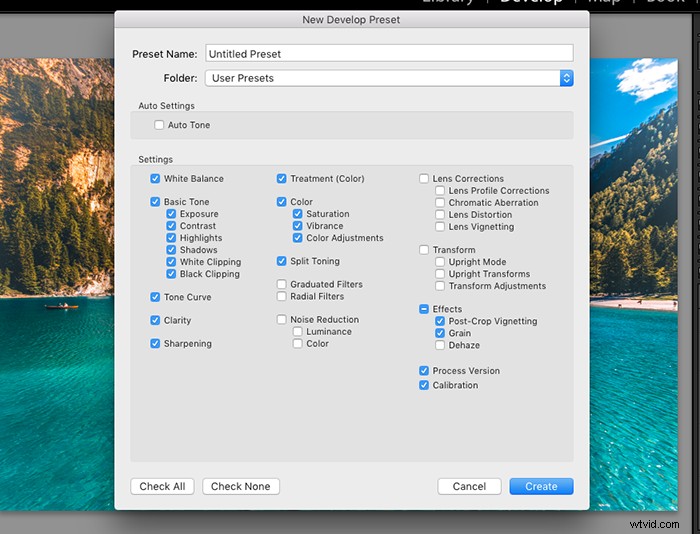Uncheck Process Version checkbox
Screen dimensions: 700x534
tap(424, 371)
